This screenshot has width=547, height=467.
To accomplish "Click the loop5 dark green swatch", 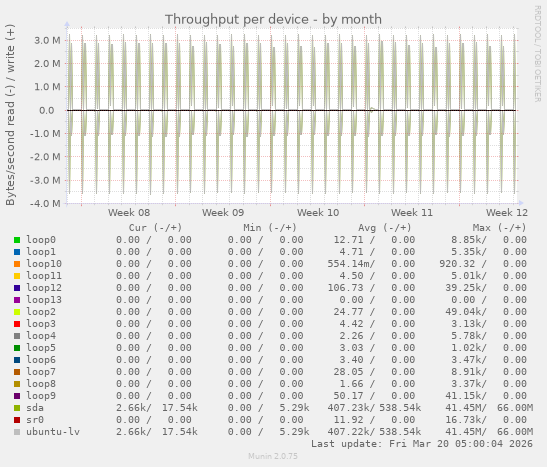I will tap(17, 348).
